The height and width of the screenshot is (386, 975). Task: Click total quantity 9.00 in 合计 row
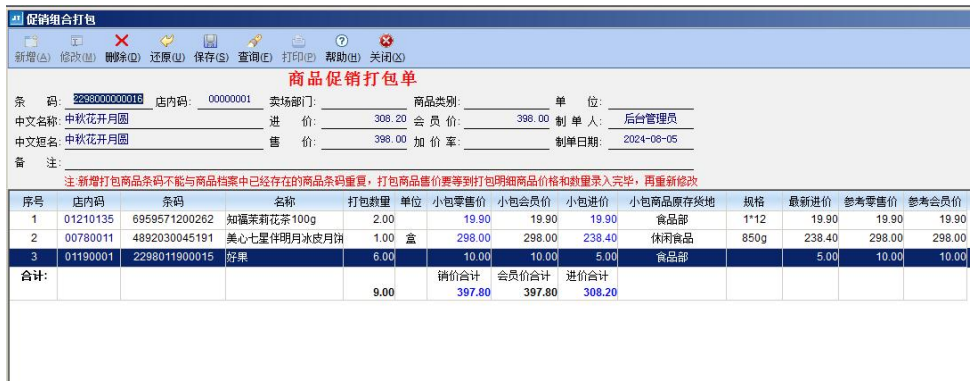coord(383,292)
